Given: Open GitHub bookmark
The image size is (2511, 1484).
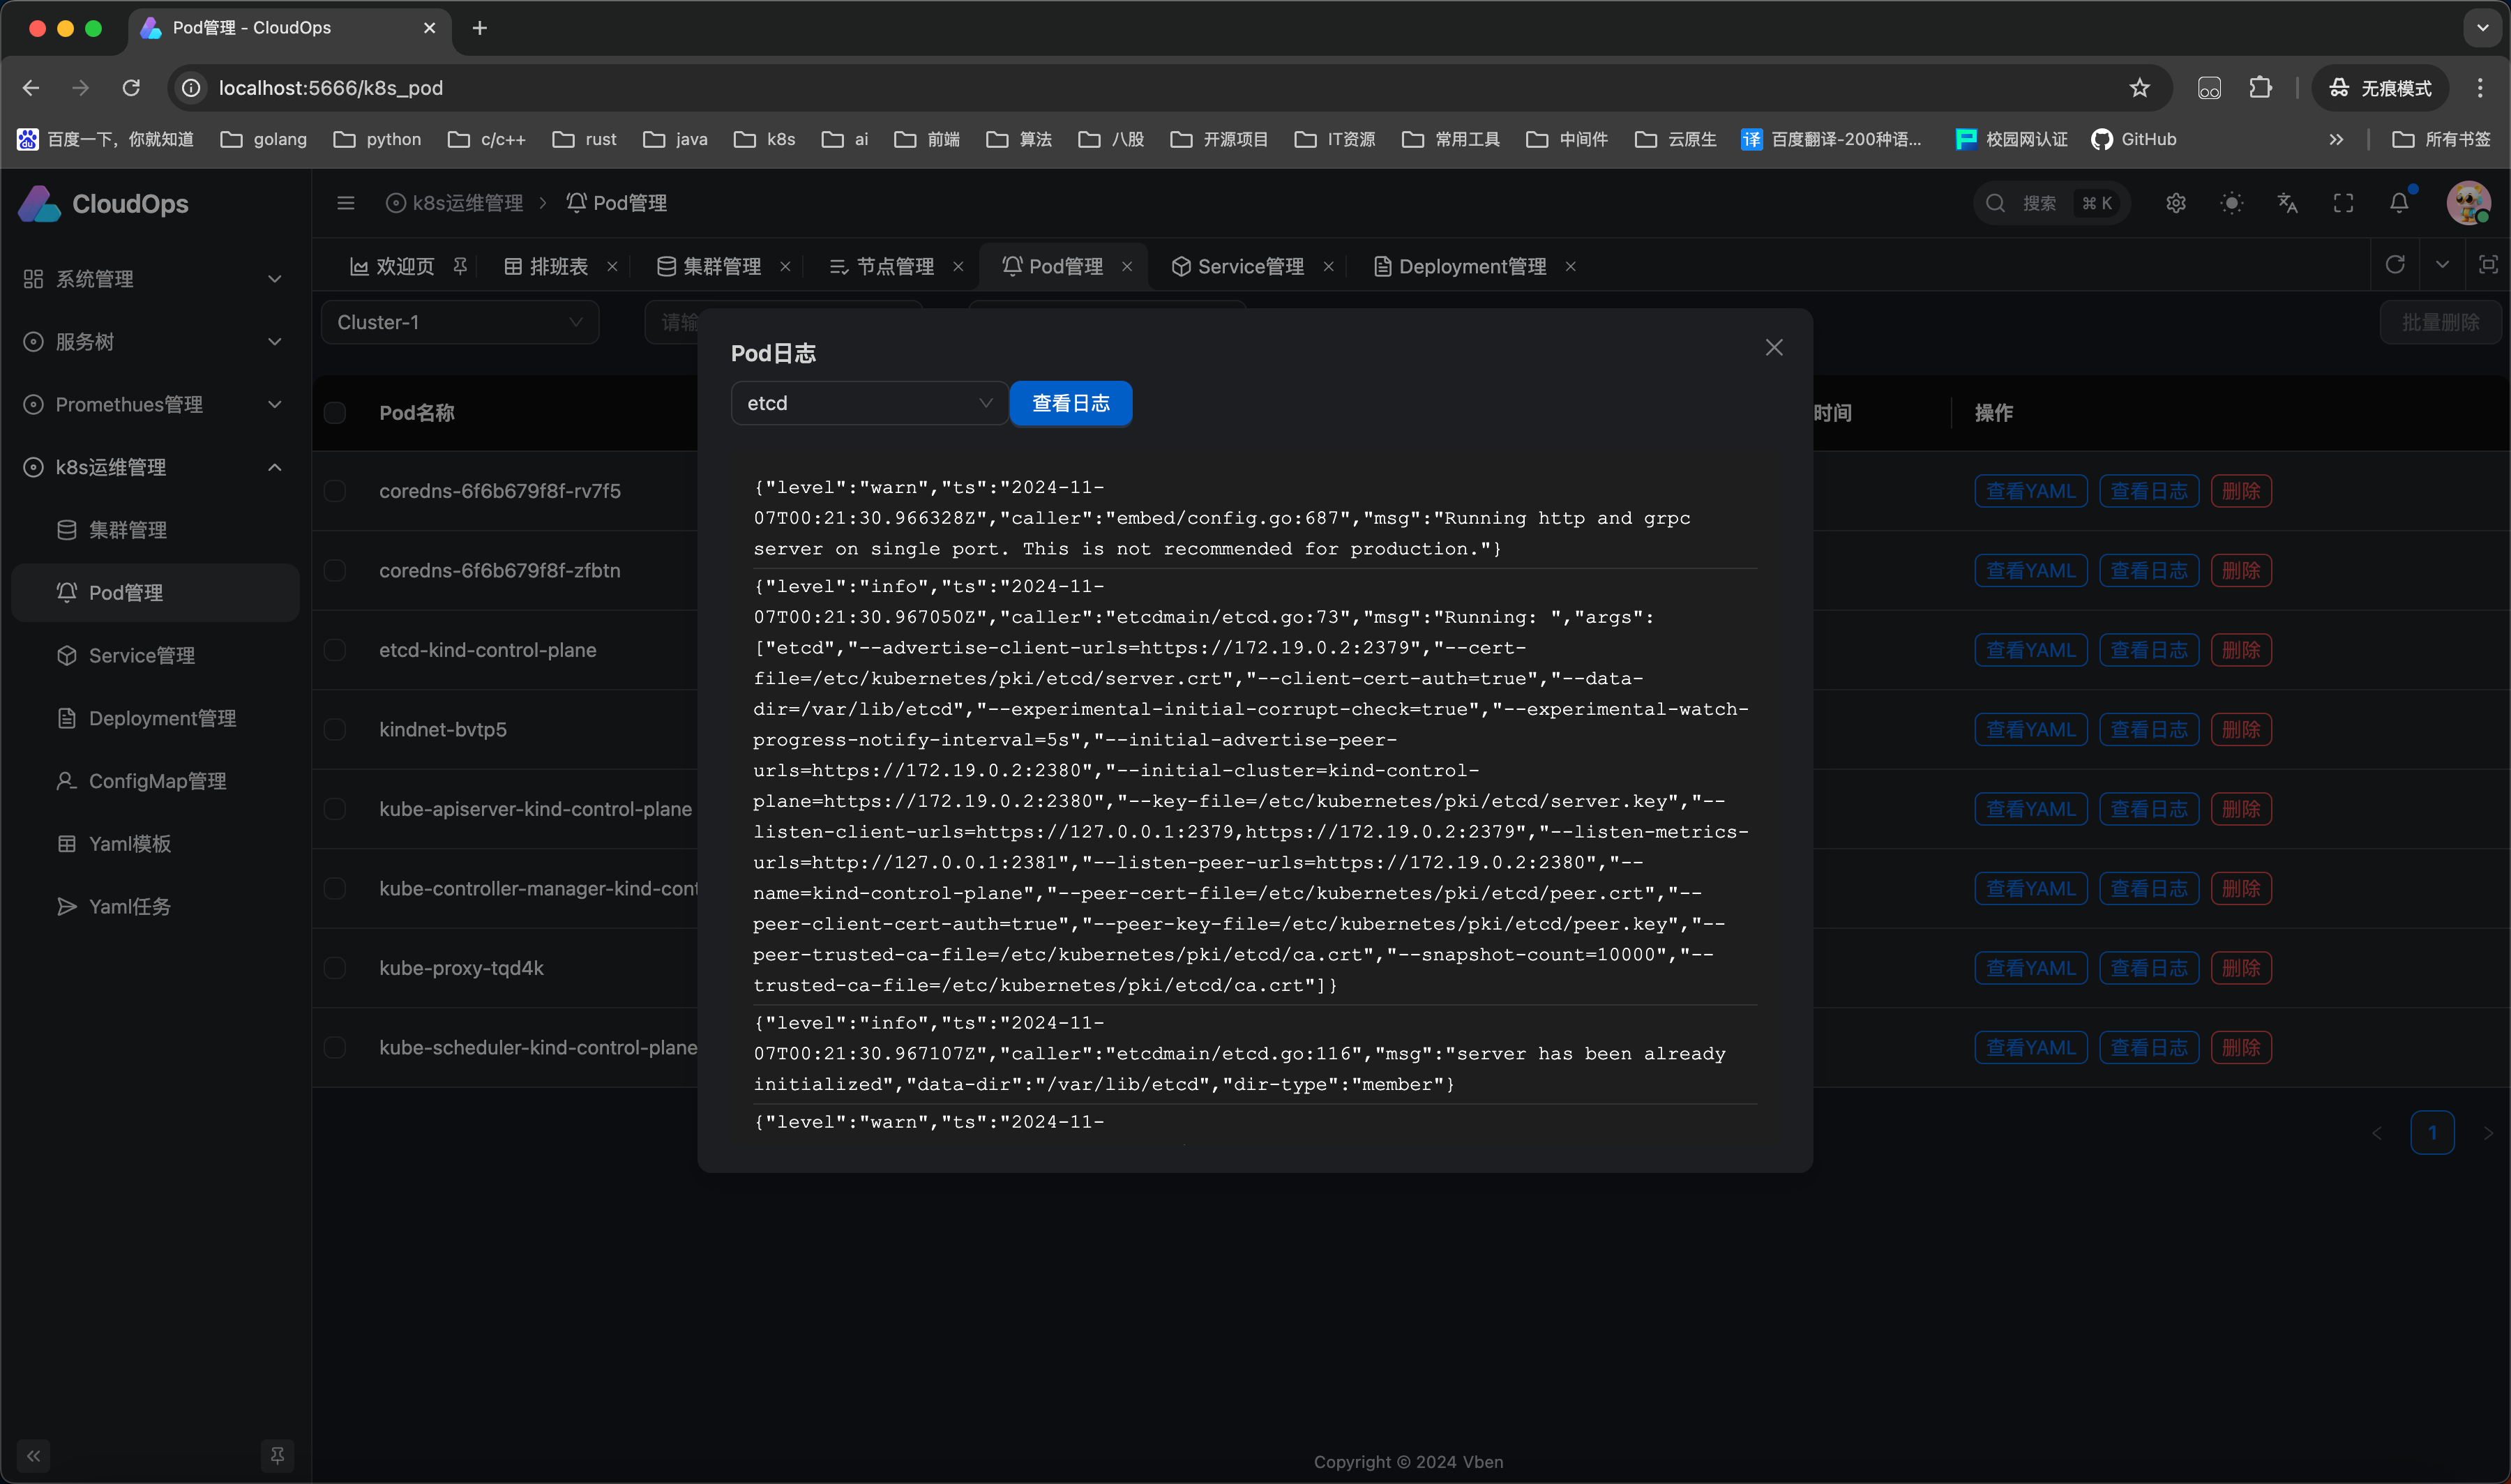Looking at the screenshot, I should (2133, 139).
